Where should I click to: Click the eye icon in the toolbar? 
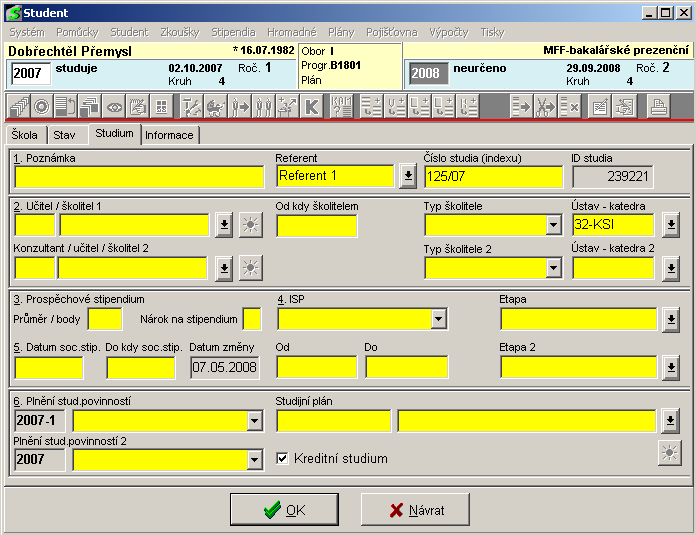[115, 107]
